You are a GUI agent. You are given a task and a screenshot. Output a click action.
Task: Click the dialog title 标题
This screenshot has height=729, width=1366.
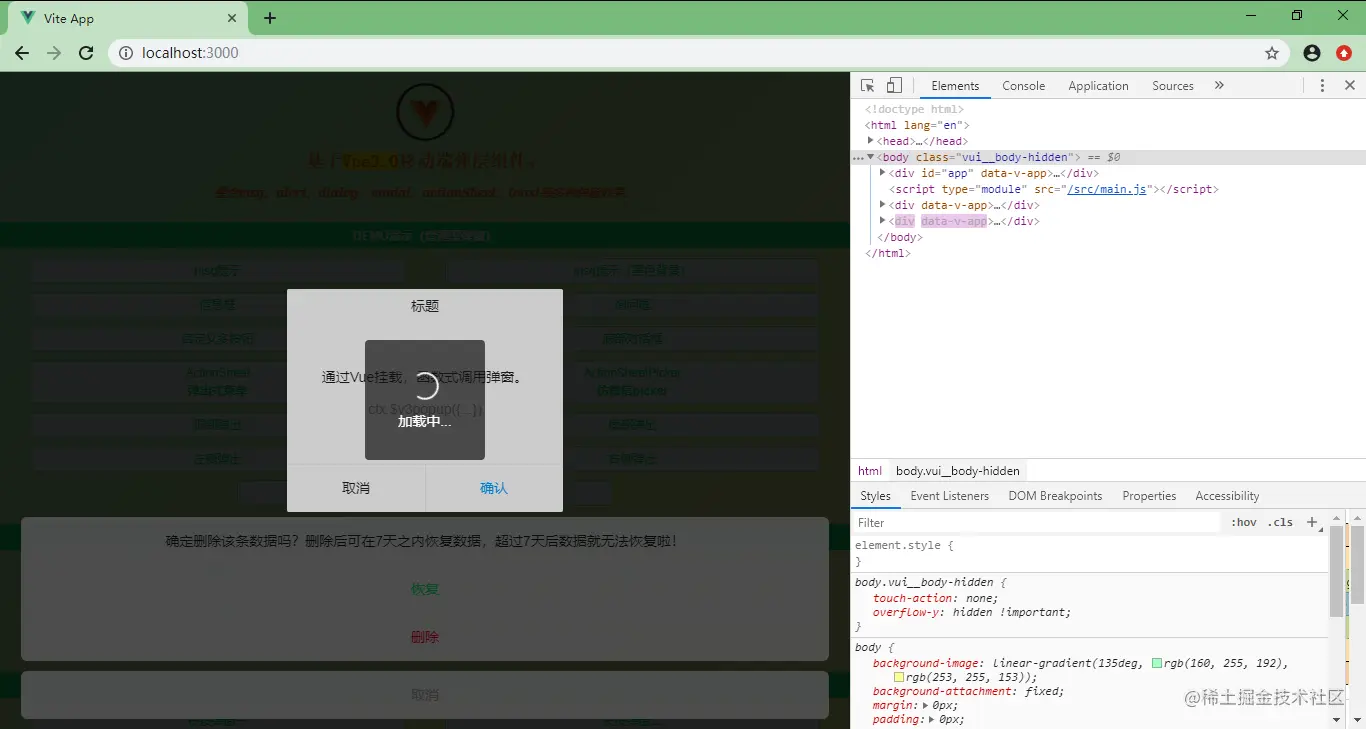pyautogui.click(x=425, y=306)
